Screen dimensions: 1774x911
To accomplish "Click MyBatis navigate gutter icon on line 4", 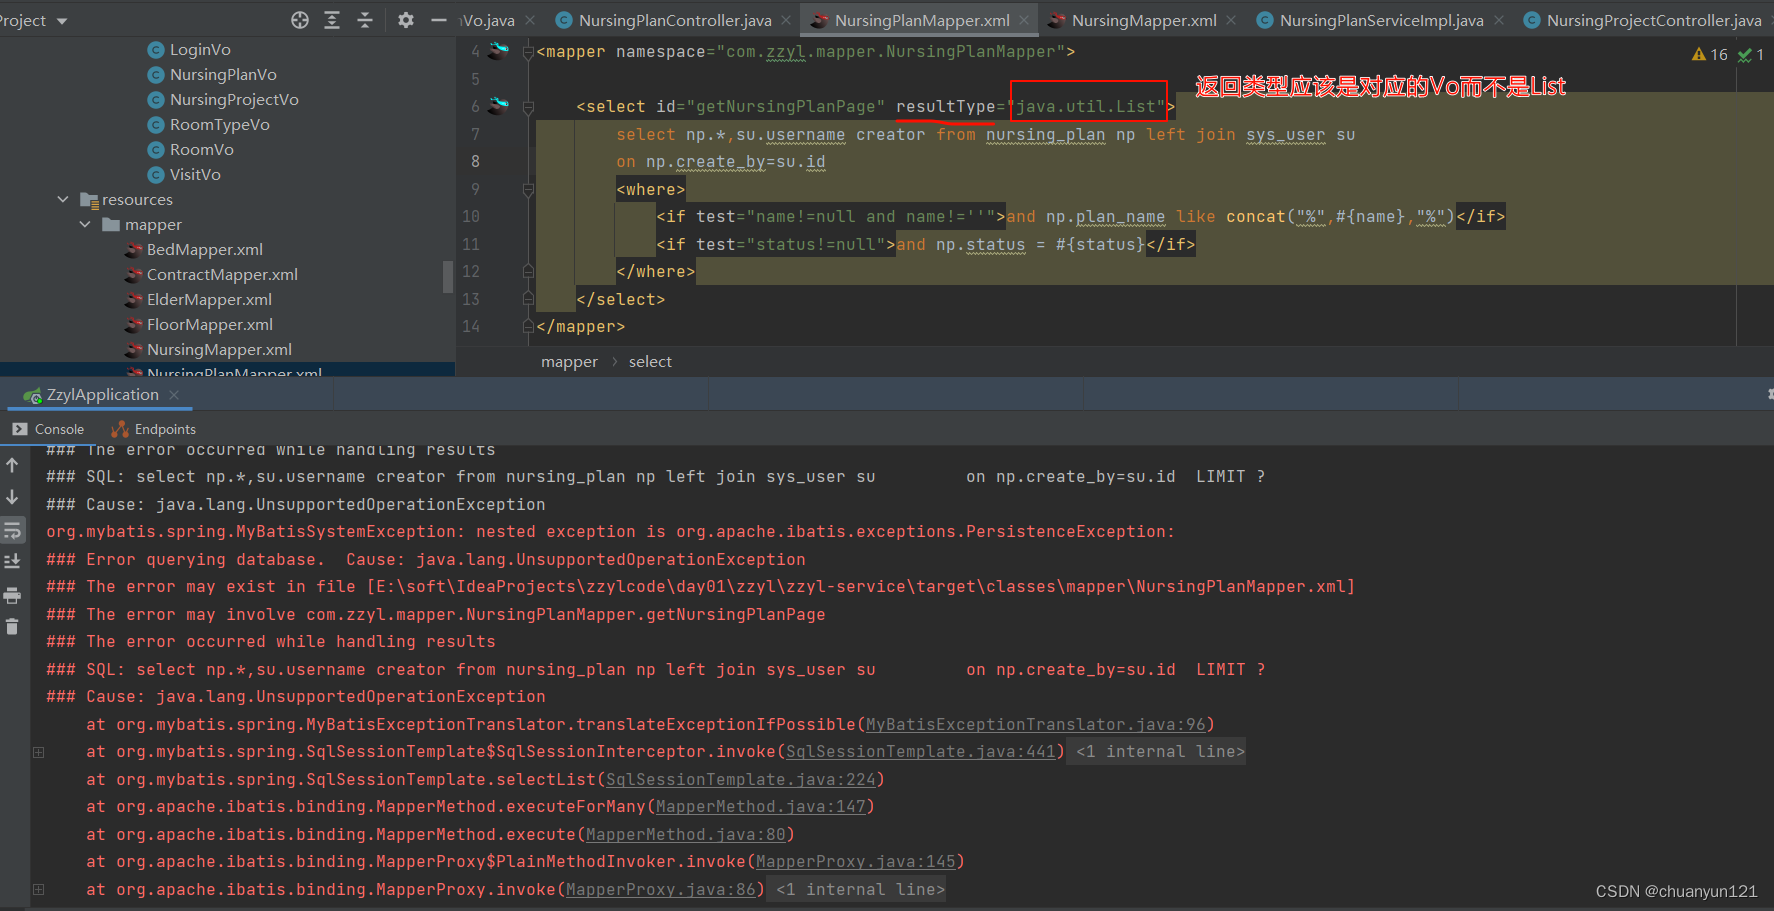I will [498, 50].
